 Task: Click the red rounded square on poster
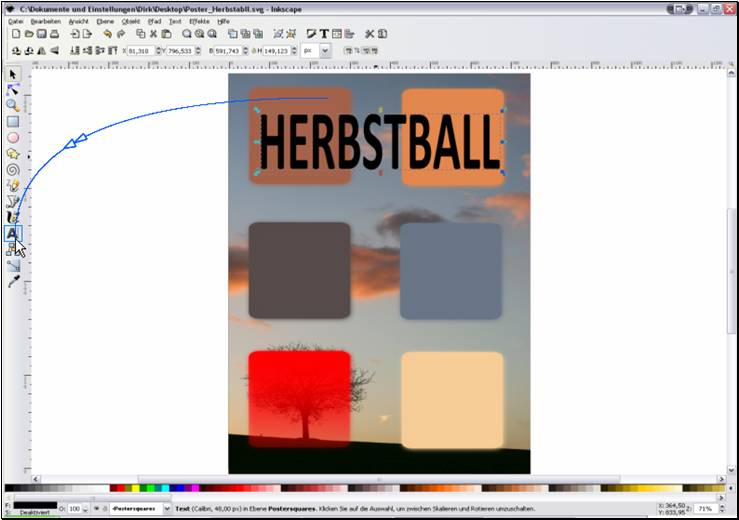pyautogui.click(x=299, y=398)
